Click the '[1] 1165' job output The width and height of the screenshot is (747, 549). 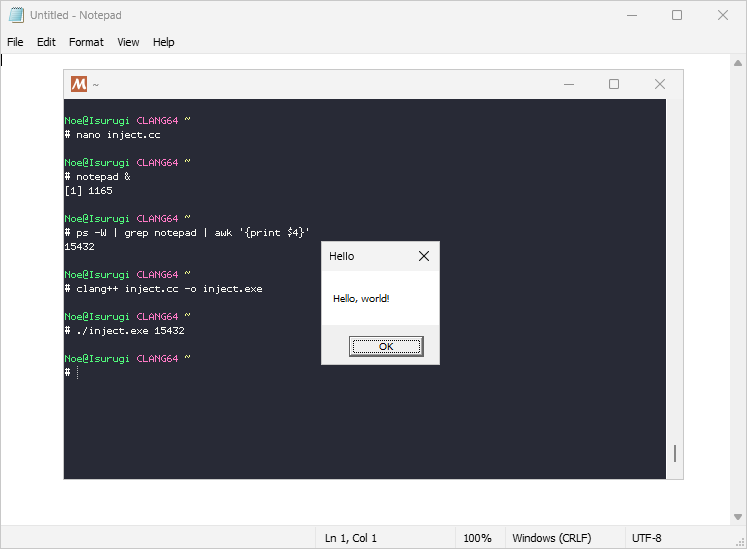(89, 191)
